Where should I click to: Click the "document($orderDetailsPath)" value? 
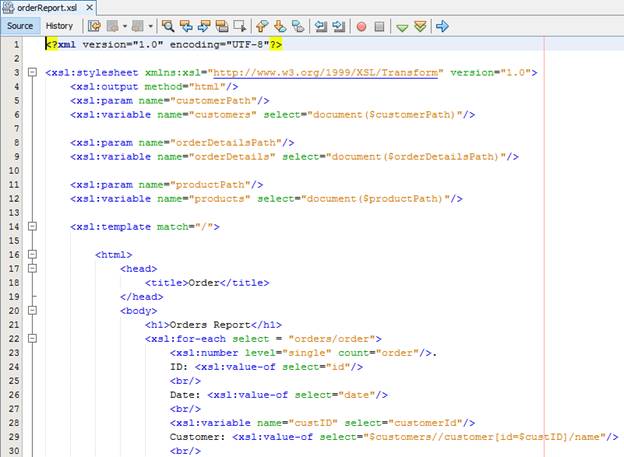[416, 157]
